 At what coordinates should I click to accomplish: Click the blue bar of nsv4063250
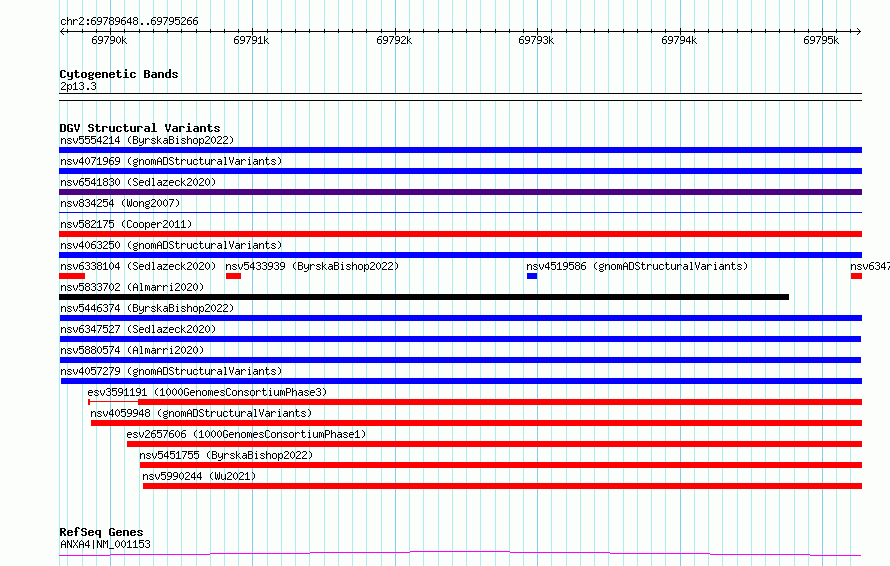460,255
